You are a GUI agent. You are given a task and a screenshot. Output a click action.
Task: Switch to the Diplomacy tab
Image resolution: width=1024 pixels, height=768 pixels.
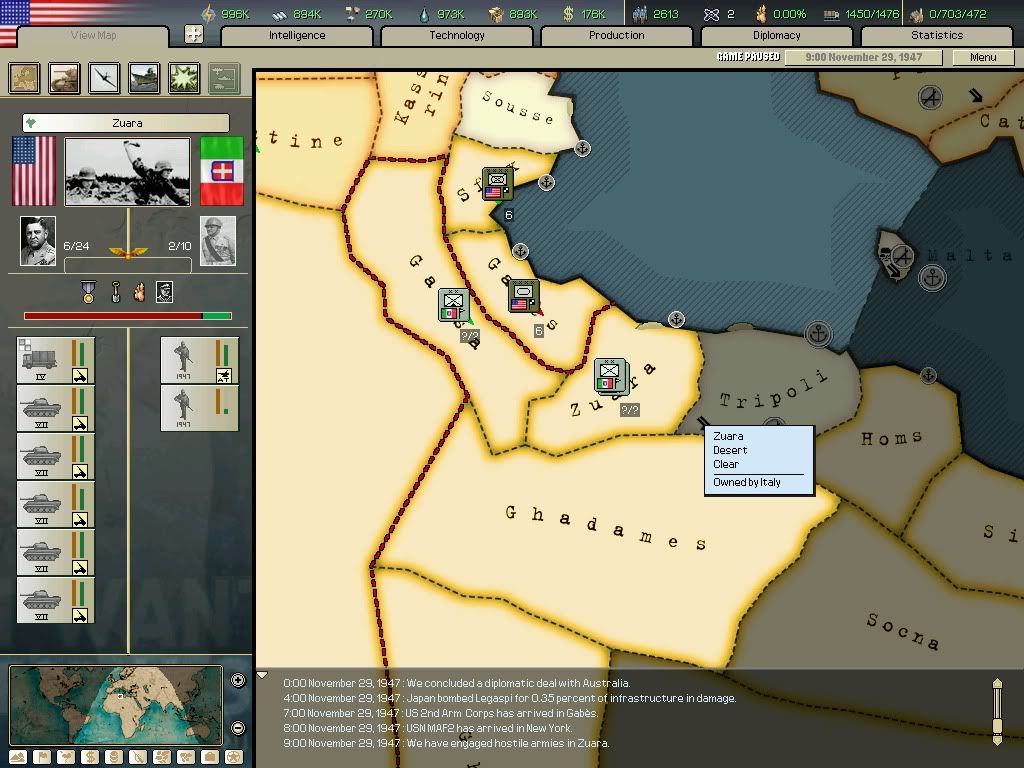point(777,35)
